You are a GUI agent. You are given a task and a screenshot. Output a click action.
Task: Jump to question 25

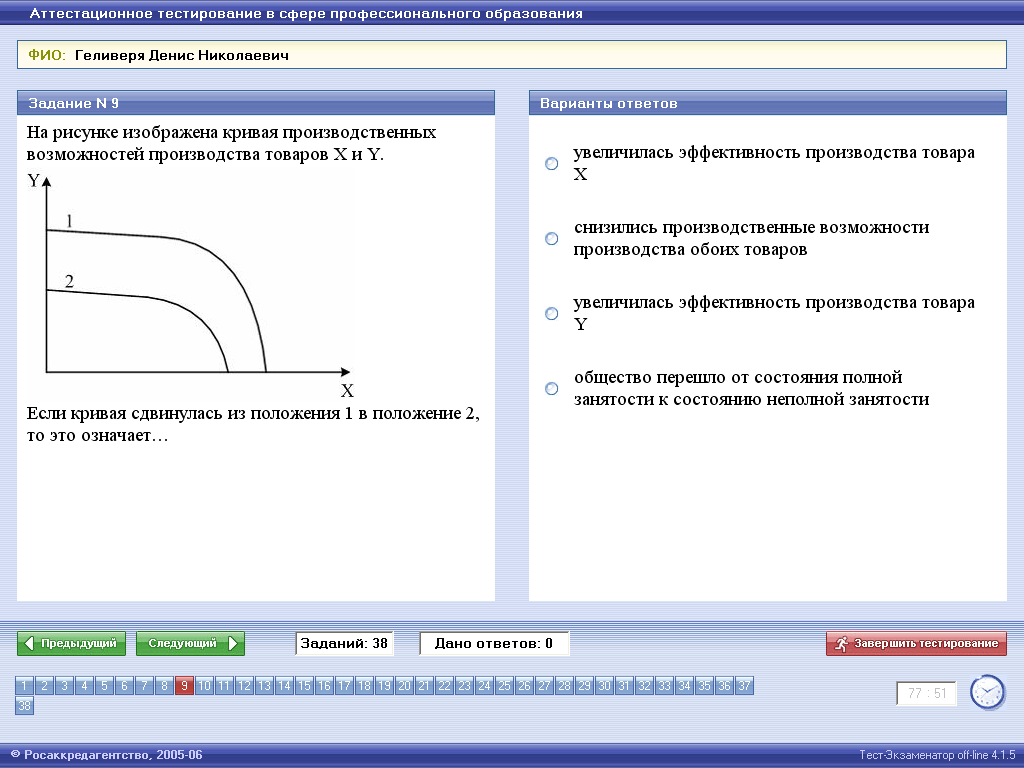pos(504,686)
